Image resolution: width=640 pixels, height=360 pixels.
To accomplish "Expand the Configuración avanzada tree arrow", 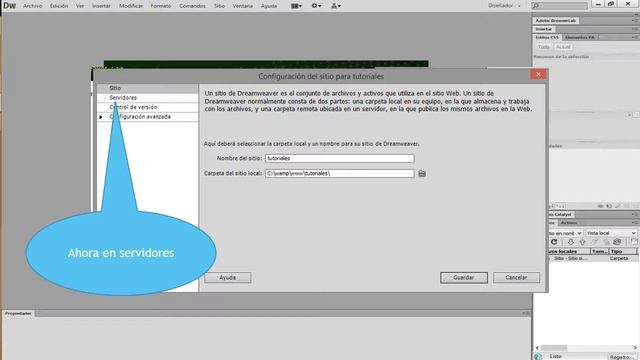I will coord(101,117).
